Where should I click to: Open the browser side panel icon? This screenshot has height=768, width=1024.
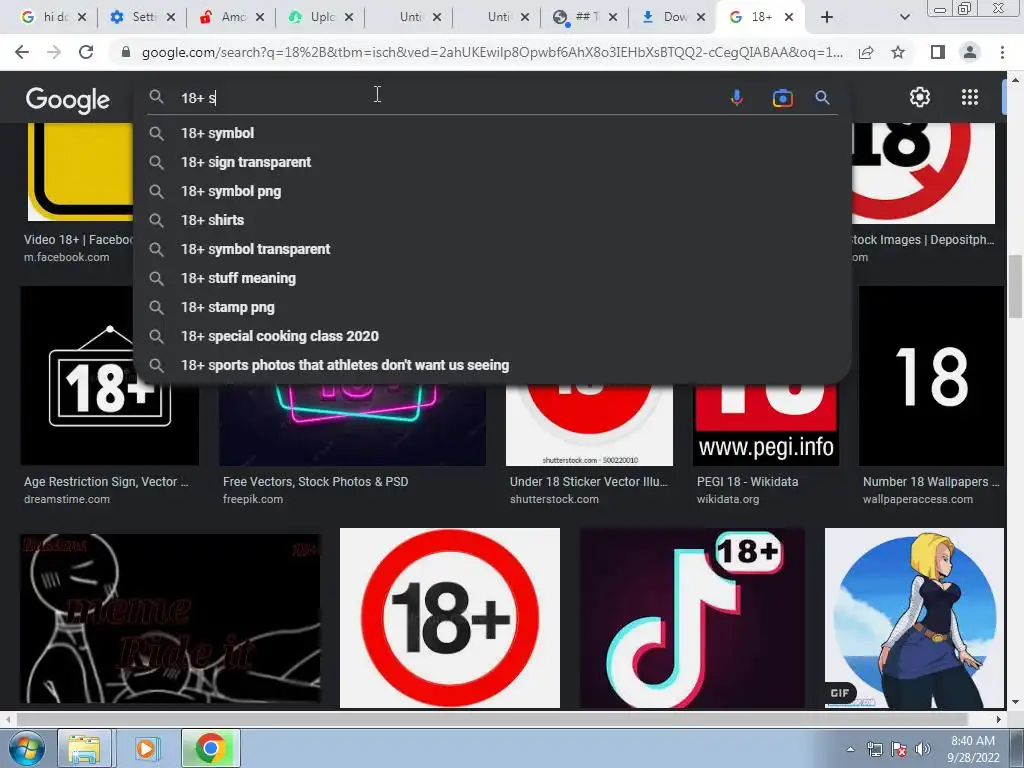(938, 52)
